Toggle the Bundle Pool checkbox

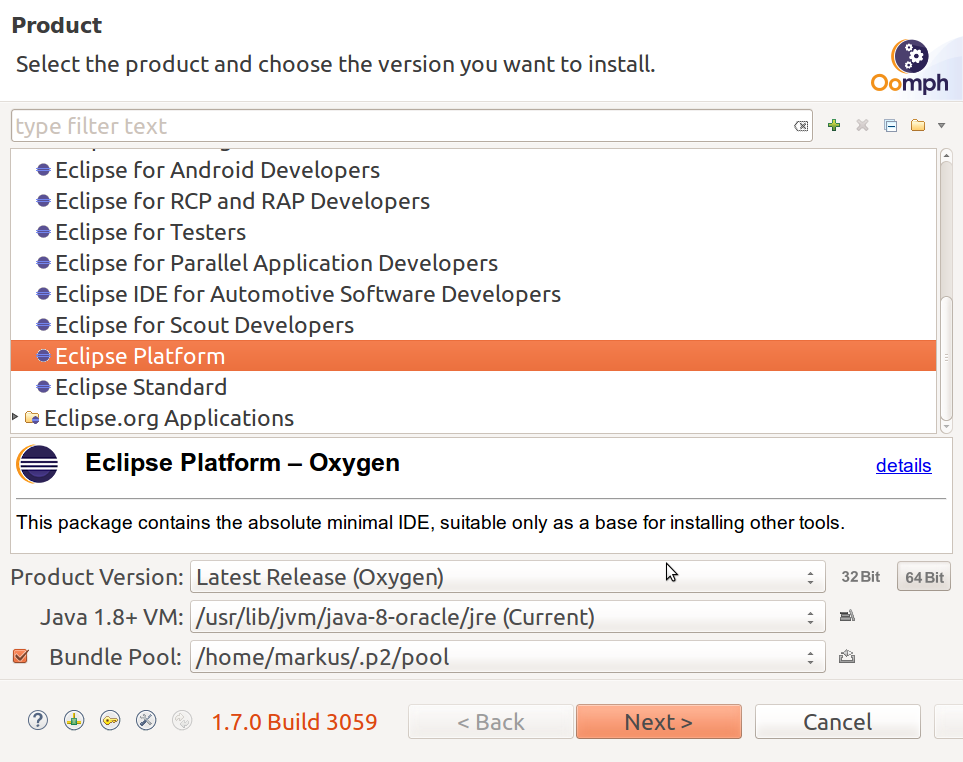[21, 656]
